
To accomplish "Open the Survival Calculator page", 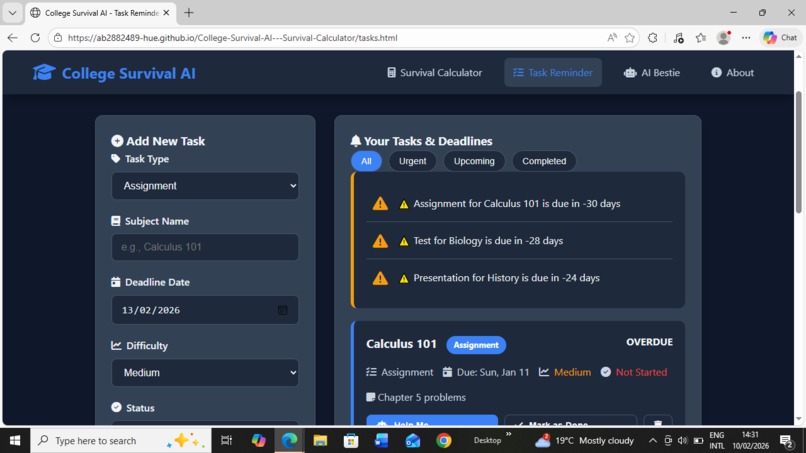I will (434, 73).
